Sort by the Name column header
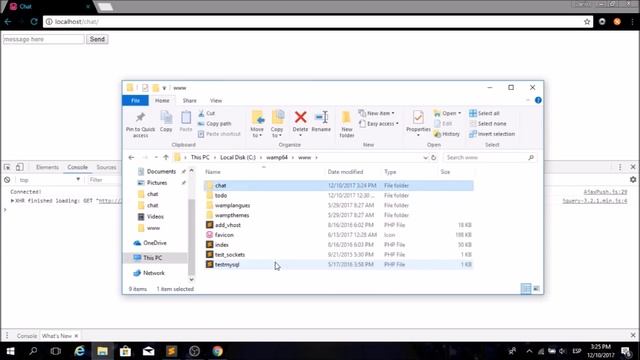Image resolution: width=640 pixels, height=360 pixels. 213,172
